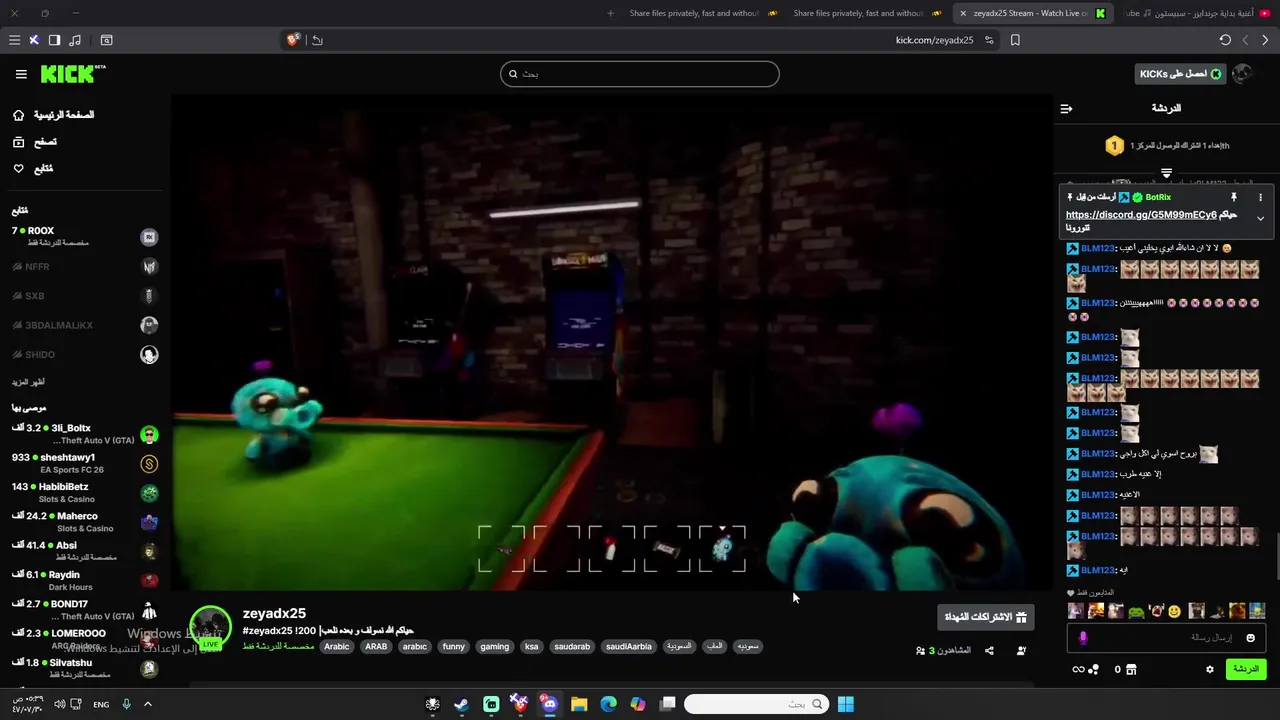This screenshot has height=720, width=1280.
Task: Click the share icon below the stream
Action: pos(989,651)
